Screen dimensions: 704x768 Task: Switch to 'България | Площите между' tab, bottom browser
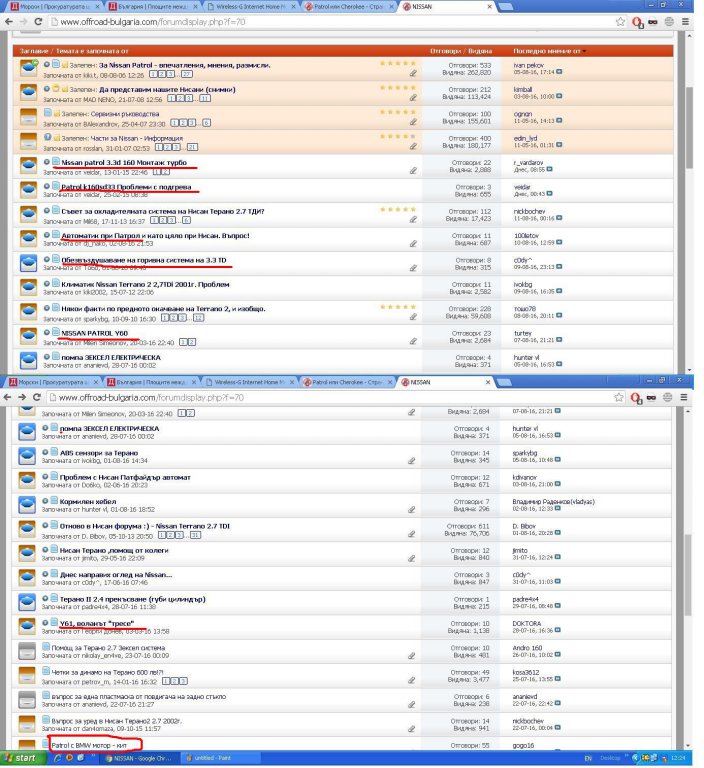(150, 382)
